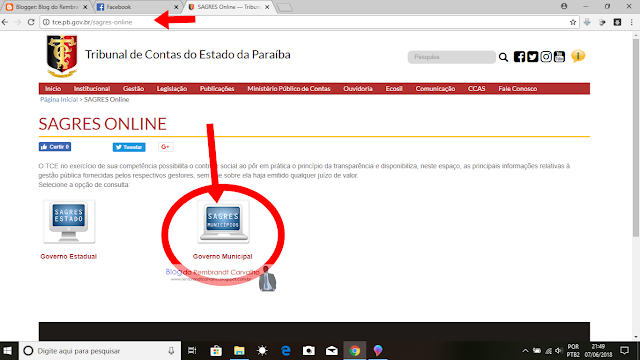
Task: Open the Fale Conosco menu item
Action: tap(518, 89)
